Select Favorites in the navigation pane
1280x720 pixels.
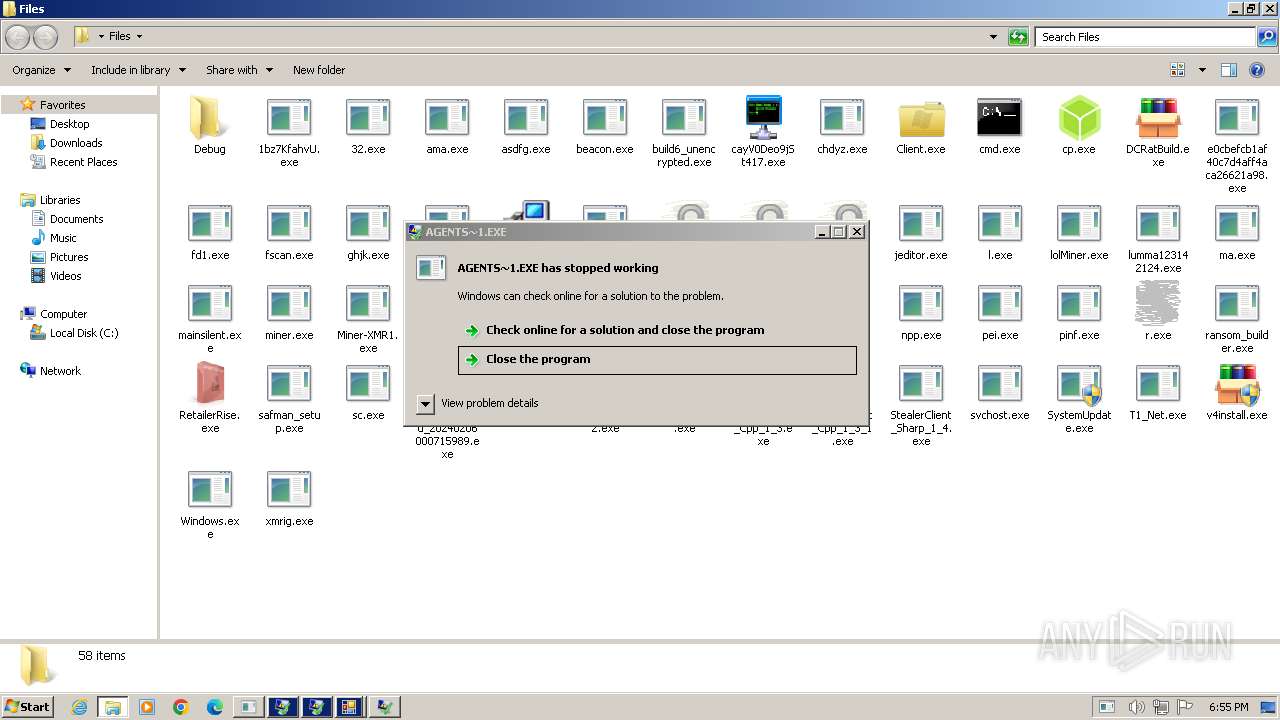(x=62, y=105)
